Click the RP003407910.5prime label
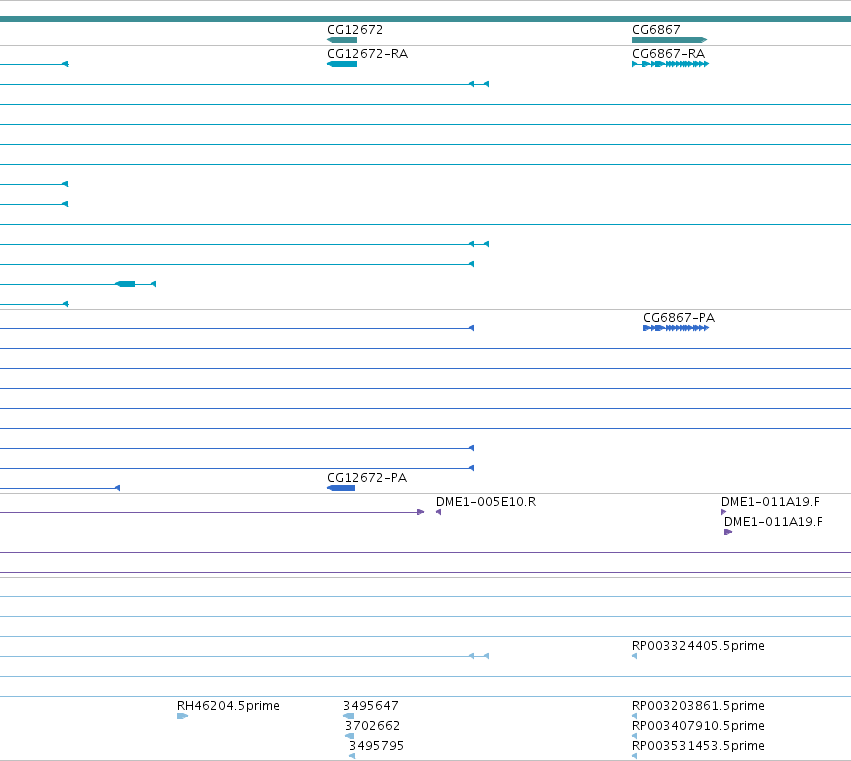Image resolution: width=851 pixels, height=761 pixels. (x=698, y=726)
